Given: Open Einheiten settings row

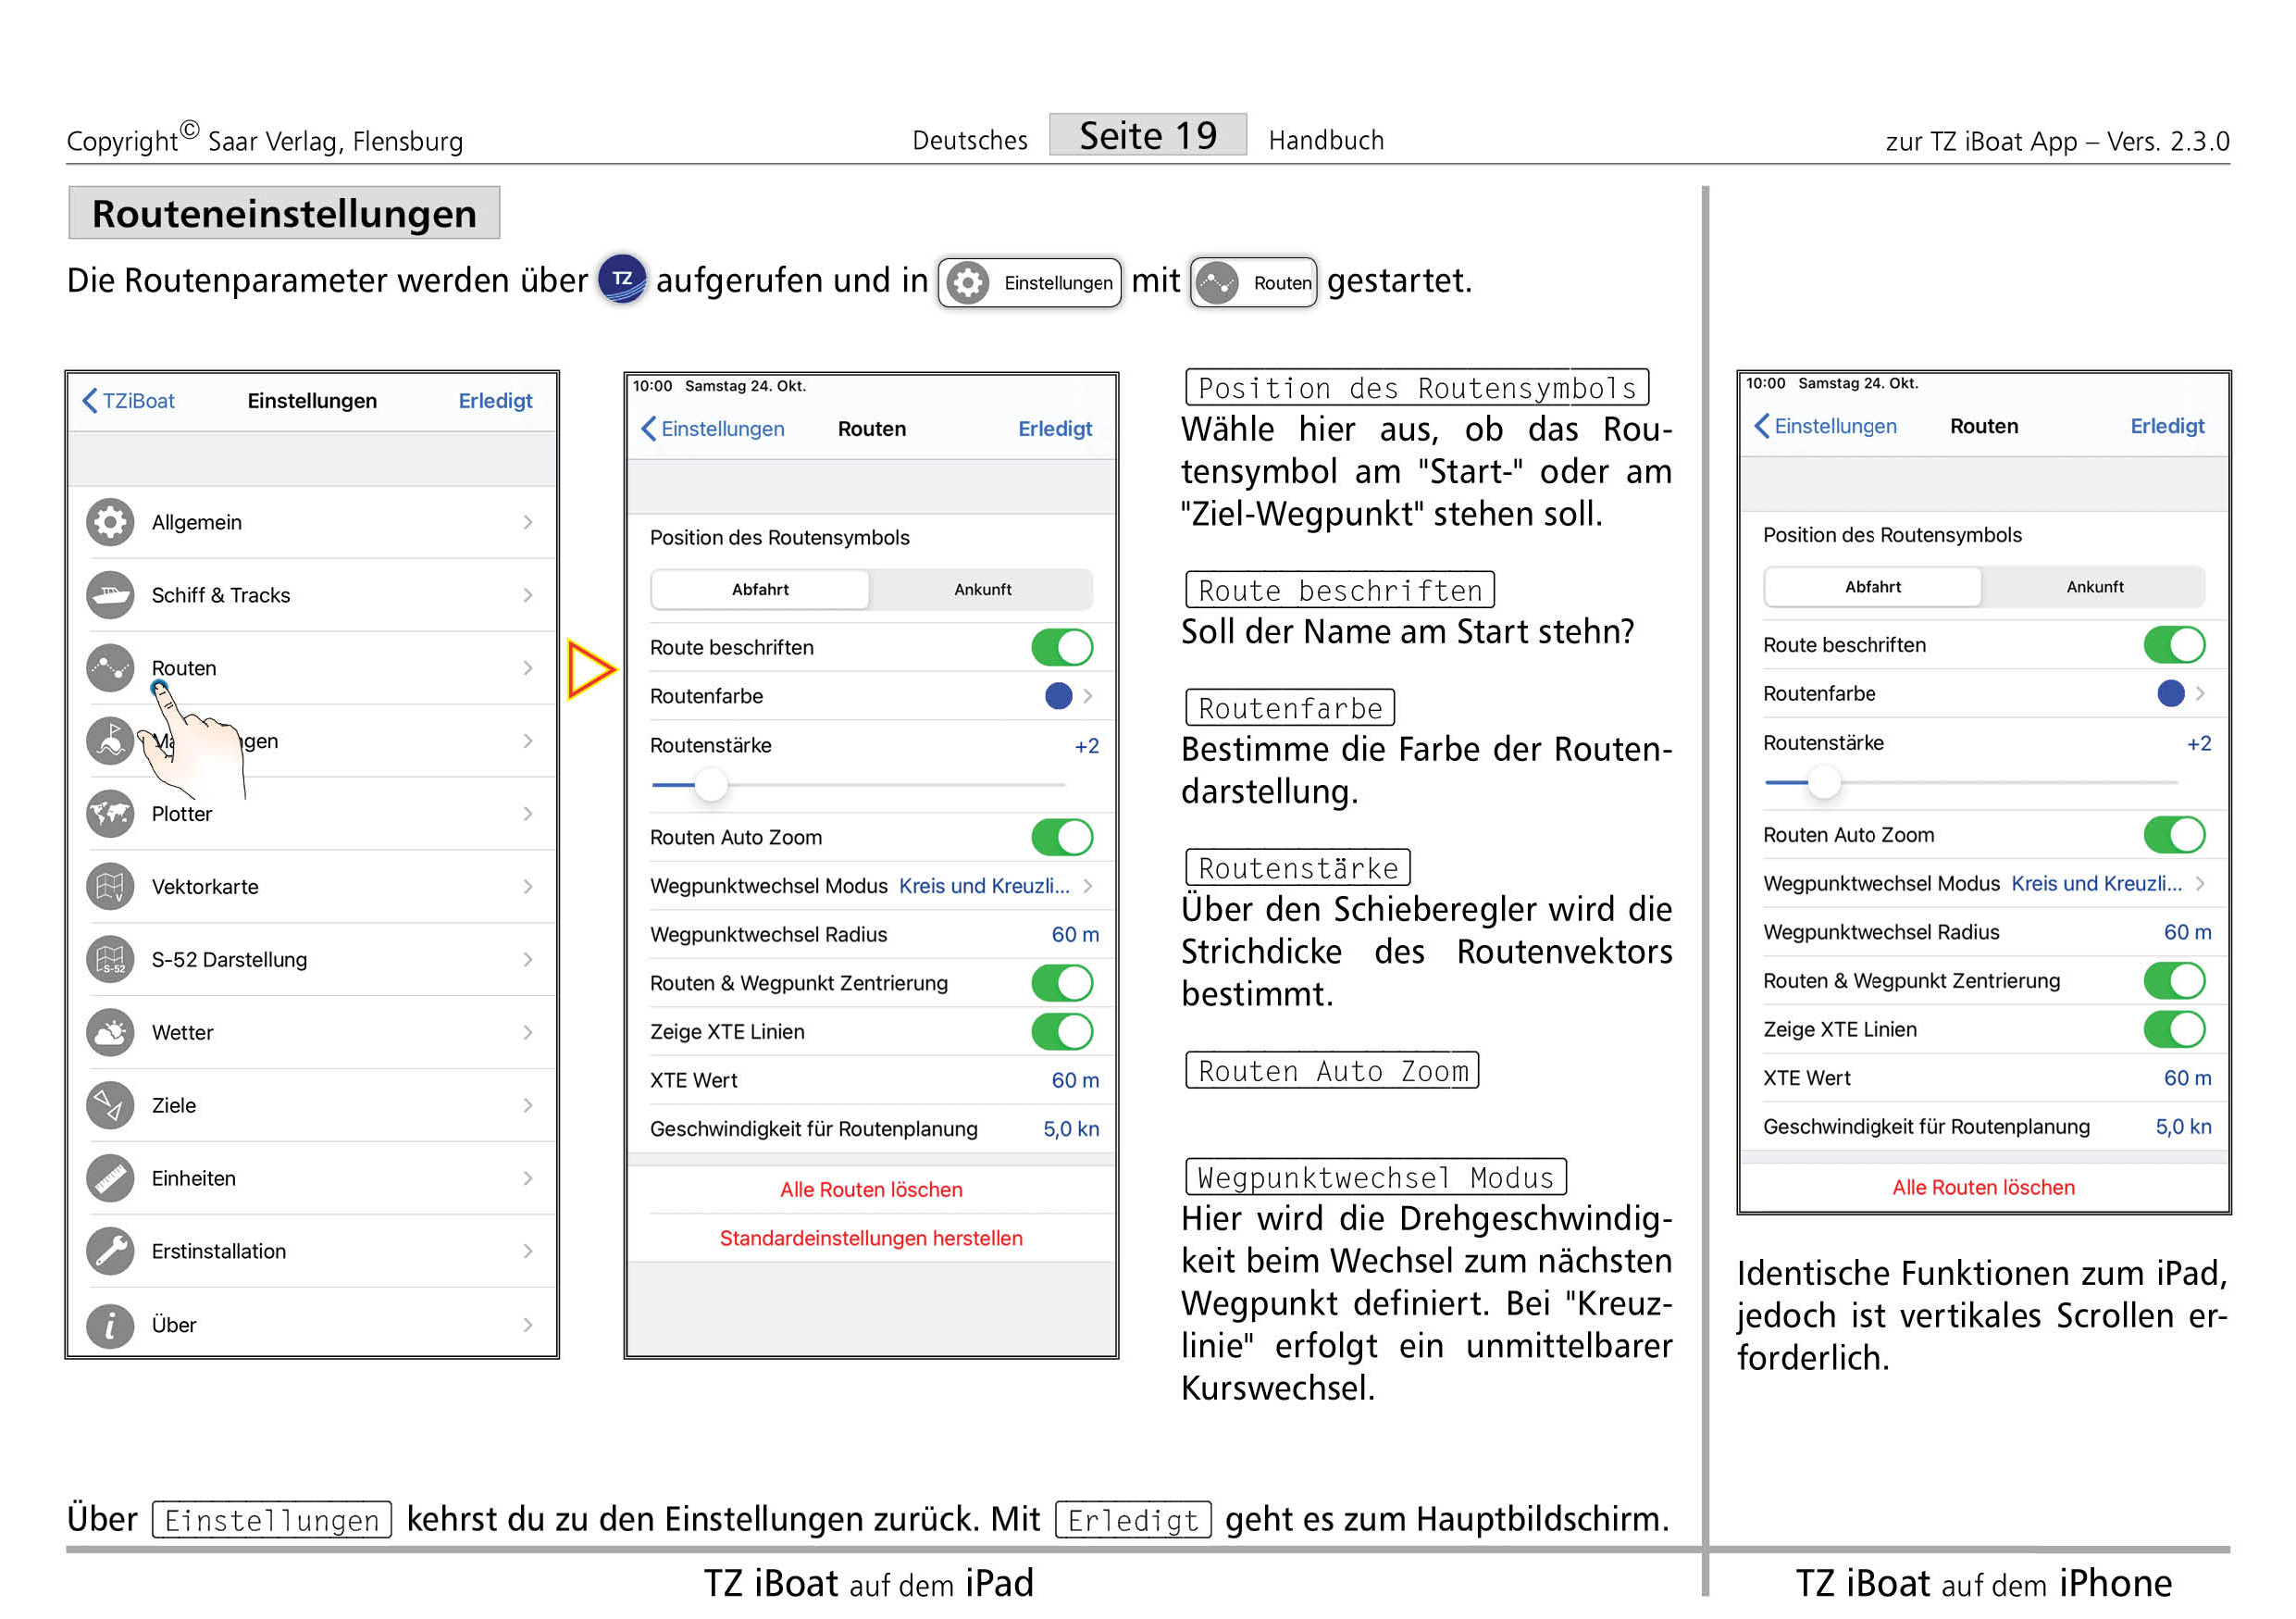Looking at the screenshot, I should (312, 1179).
